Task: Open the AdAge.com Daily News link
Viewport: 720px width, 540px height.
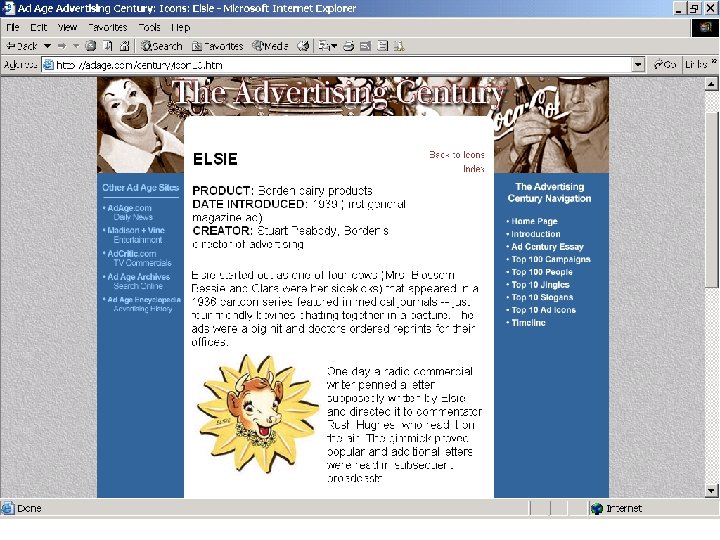Action: 129,212
